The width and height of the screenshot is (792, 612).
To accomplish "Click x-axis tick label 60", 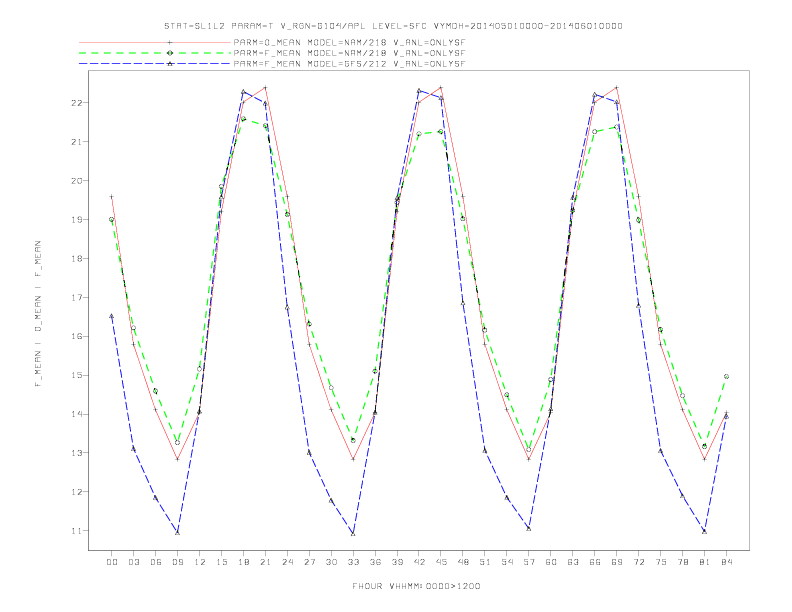I will click(551, 562).
